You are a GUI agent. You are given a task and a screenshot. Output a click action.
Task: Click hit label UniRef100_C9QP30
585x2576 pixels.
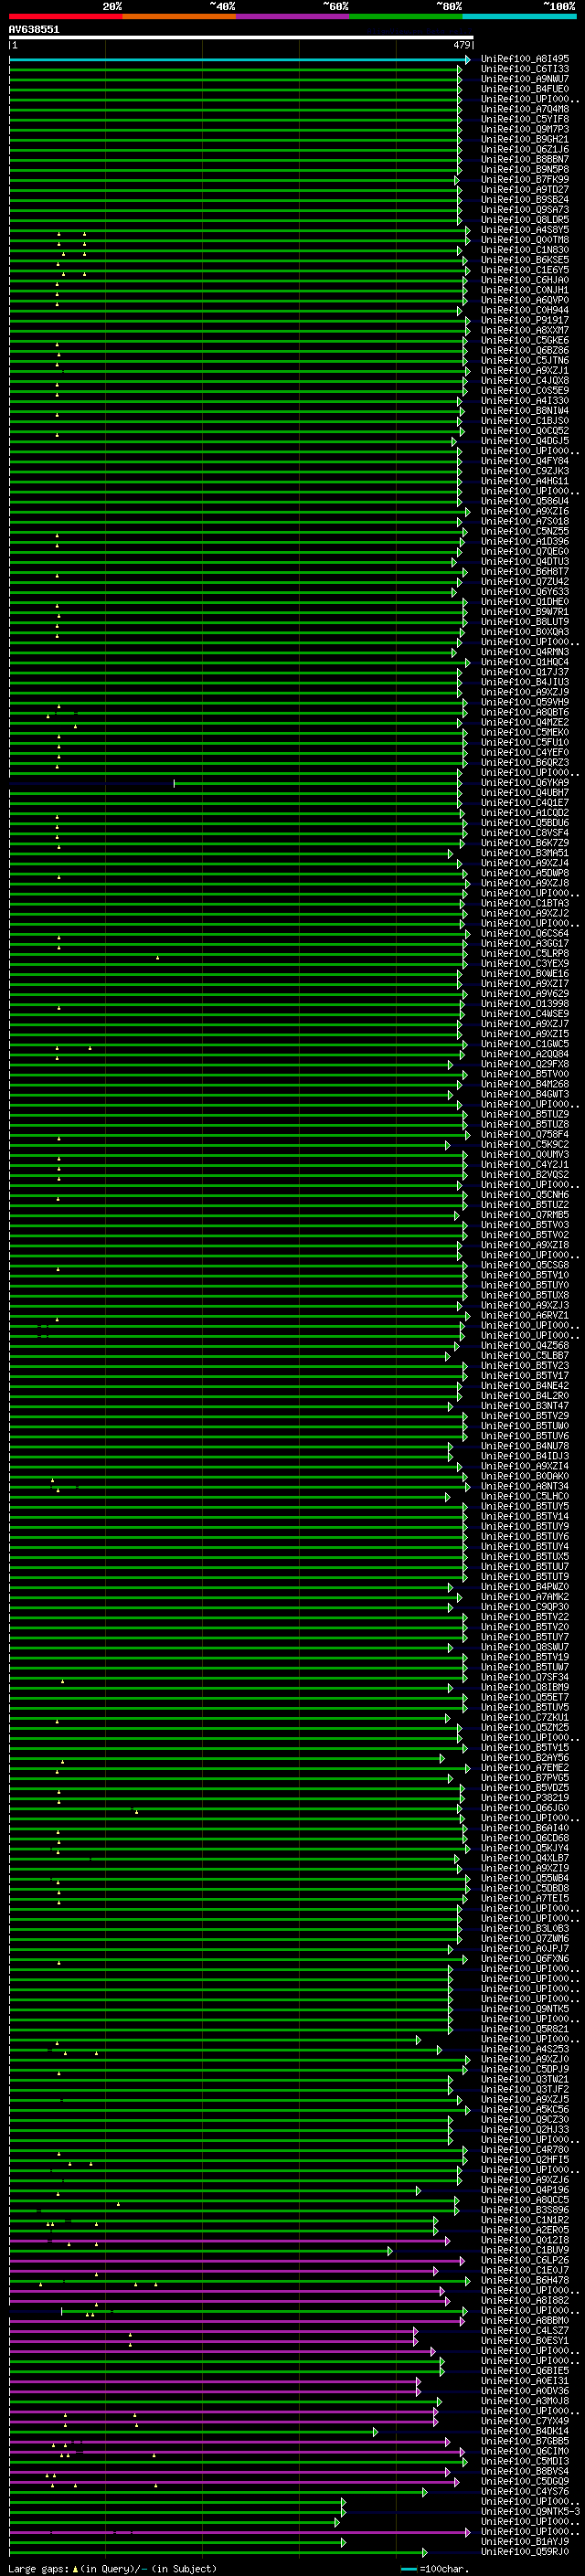pyautogui.click(x=525, y=1607)
